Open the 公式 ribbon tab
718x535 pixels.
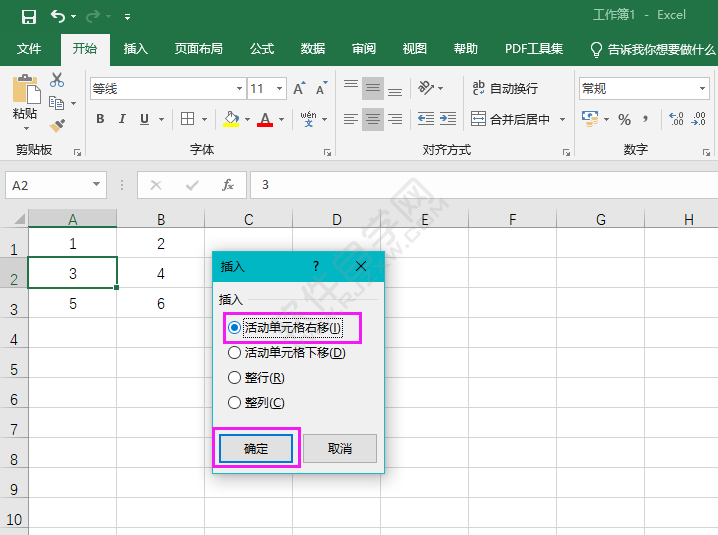pyautogui.click(x=262, y=49)
